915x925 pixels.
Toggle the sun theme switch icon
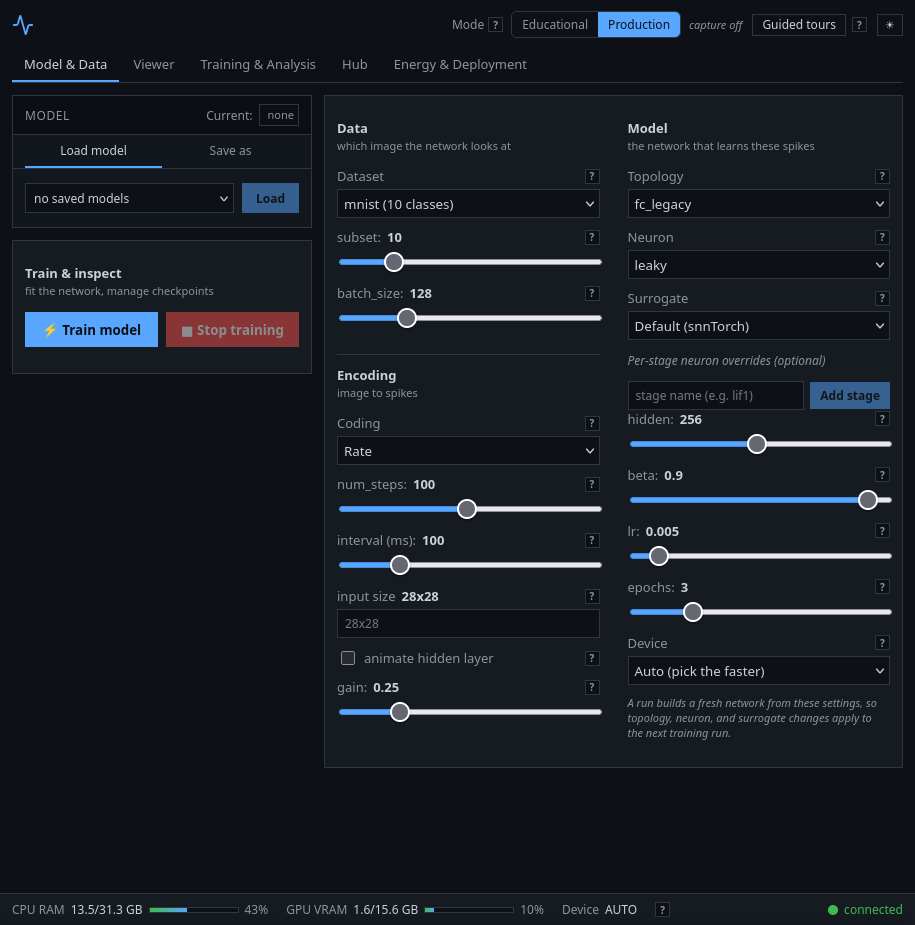(890, 25)
